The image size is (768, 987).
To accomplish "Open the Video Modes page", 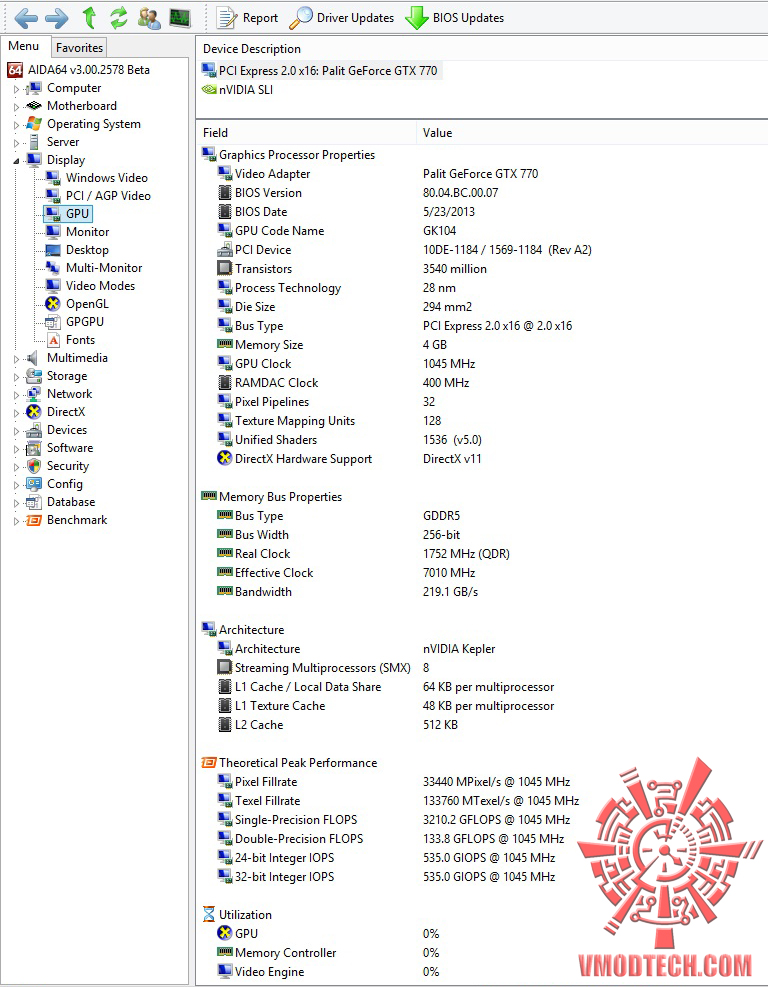I will 100,286.
